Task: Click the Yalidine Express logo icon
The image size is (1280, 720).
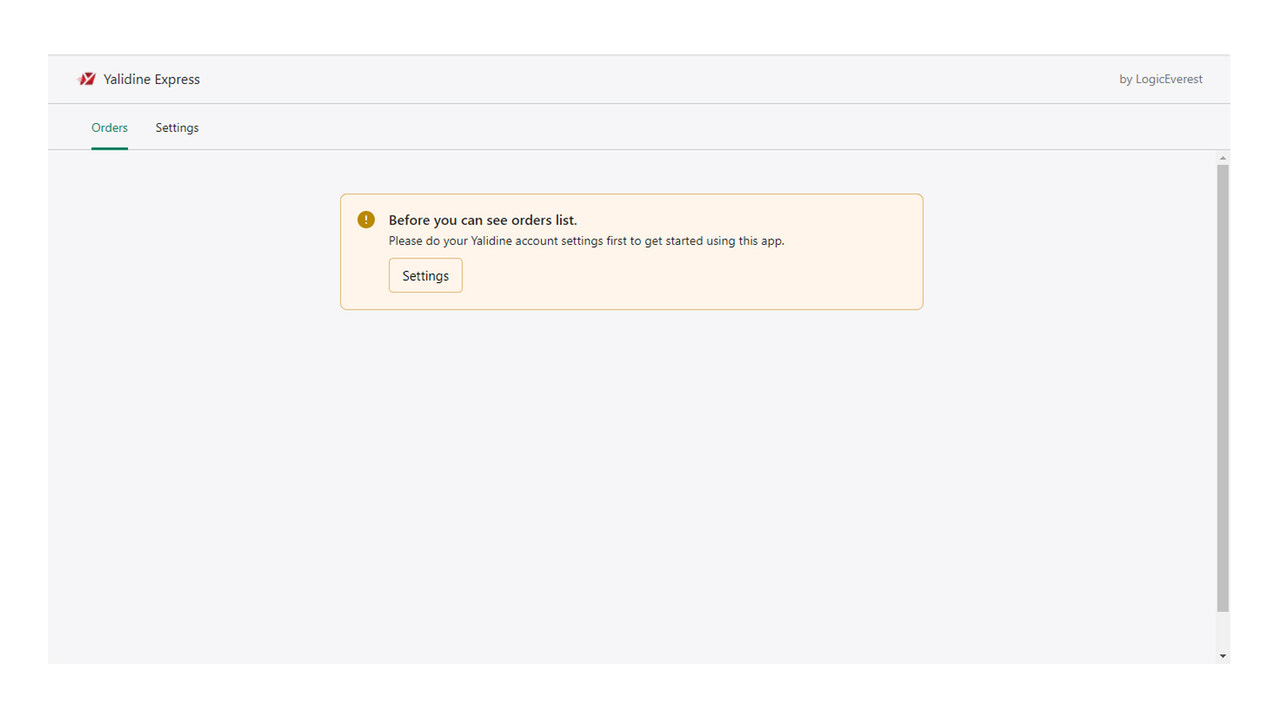Action: point(87,79)
